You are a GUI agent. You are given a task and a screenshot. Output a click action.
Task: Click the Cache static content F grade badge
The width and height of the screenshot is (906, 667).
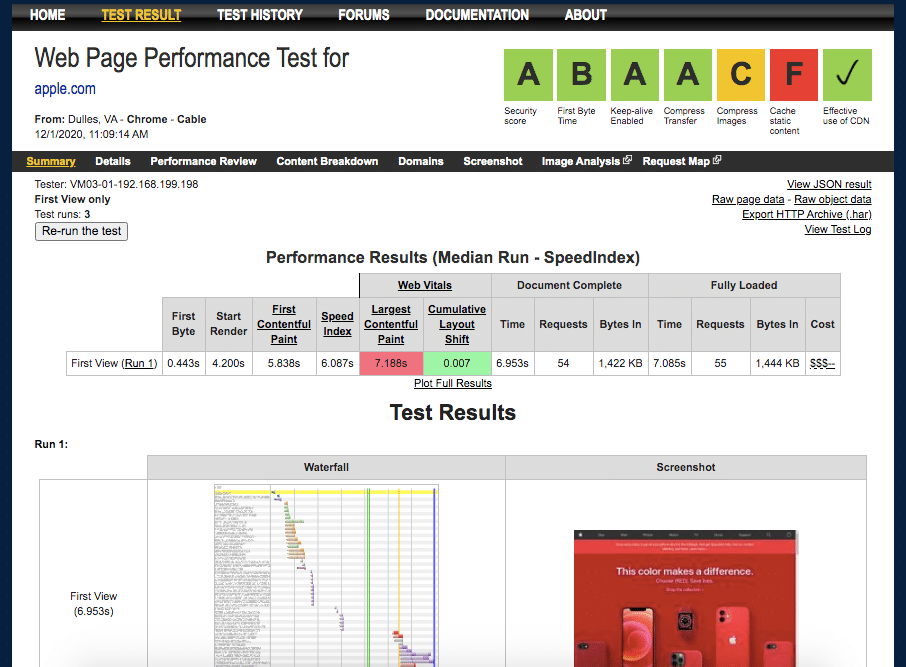click(794, 75)
